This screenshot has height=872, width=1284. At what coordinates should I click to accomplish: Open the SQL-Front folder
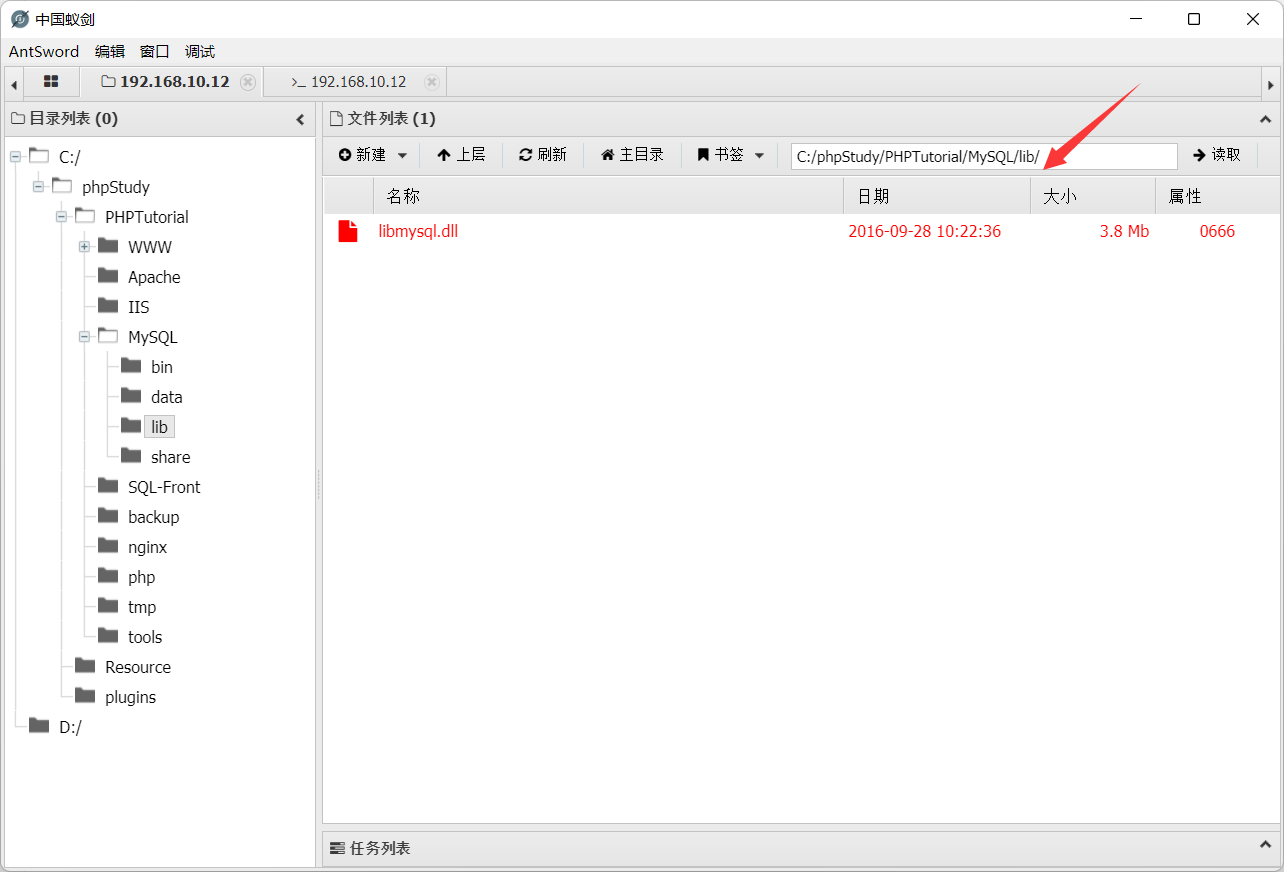(150, 486)
